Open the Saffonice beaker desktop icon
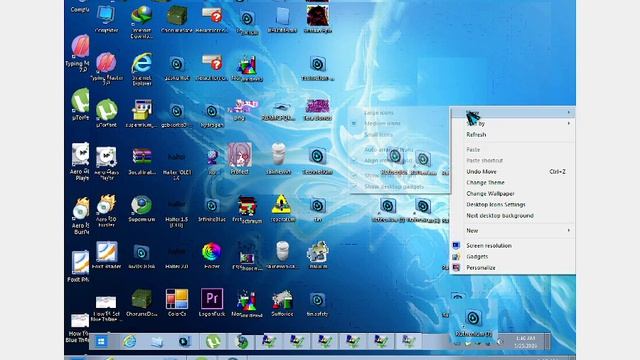Viewport: 640px width, 360px height. 282,302
